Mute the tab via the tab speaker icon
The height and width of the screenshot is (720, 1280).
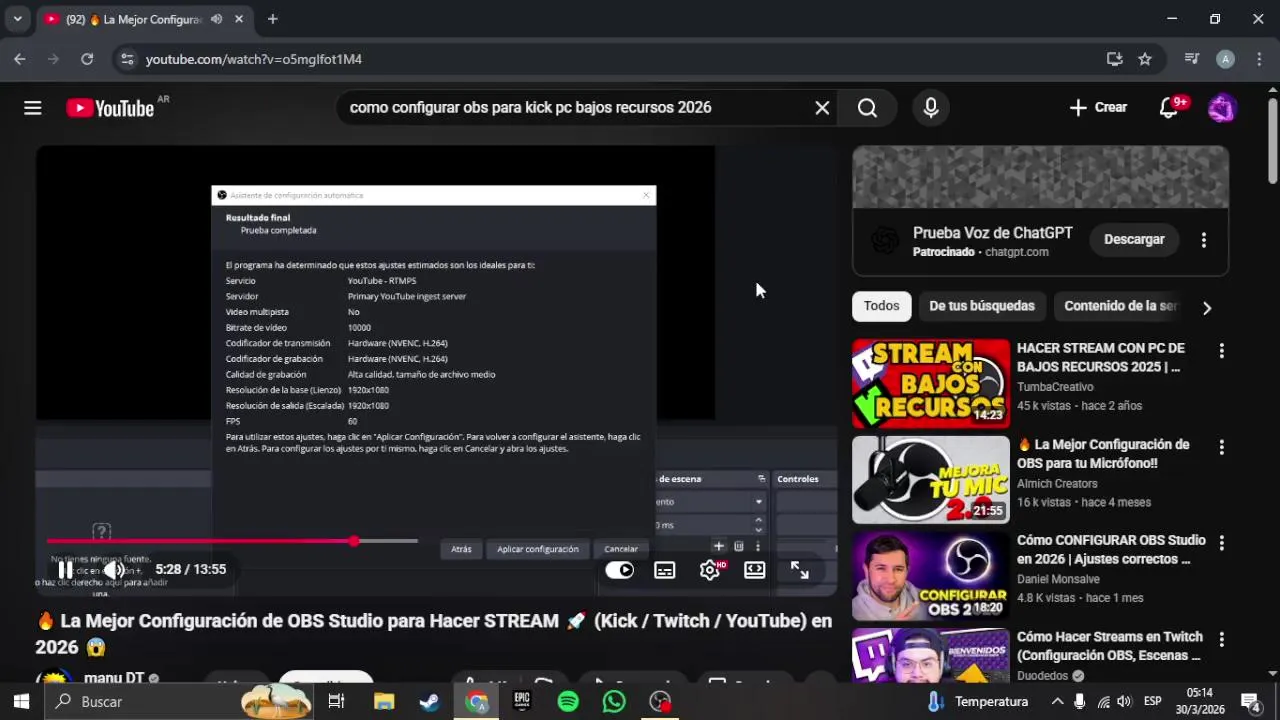[x=216, y=19]
